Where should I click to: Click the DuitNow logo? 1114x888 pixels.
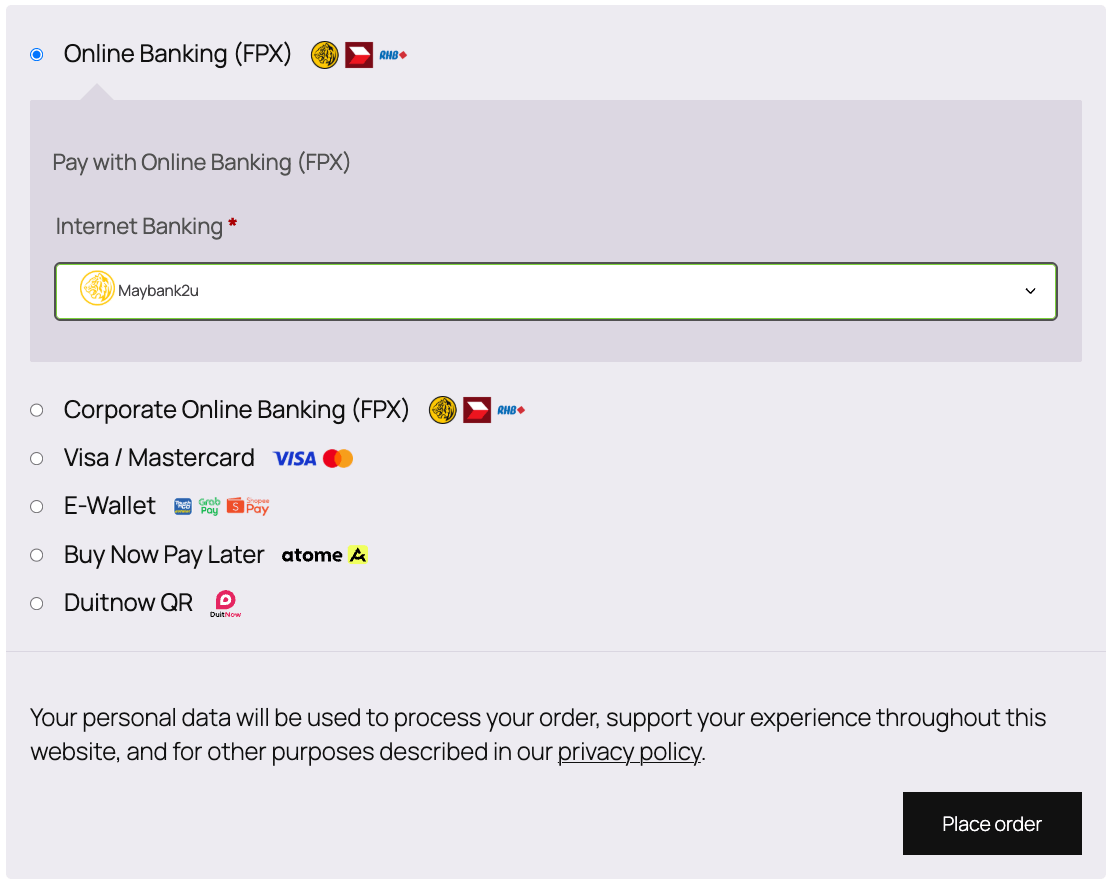[x=225, y=603]
